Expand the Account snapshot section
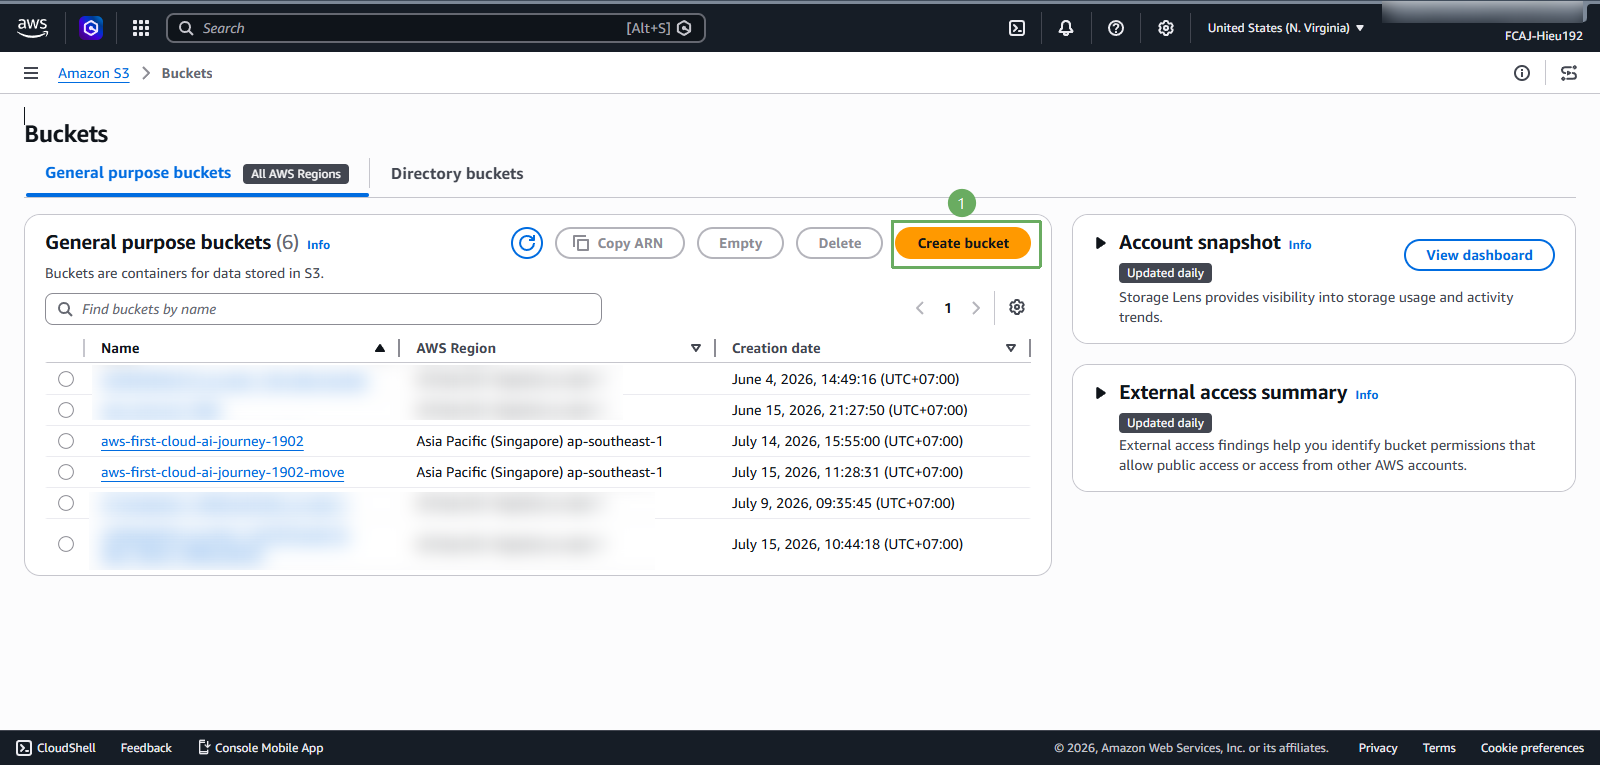This screenshot has height=765, width=1600. 1101,243
